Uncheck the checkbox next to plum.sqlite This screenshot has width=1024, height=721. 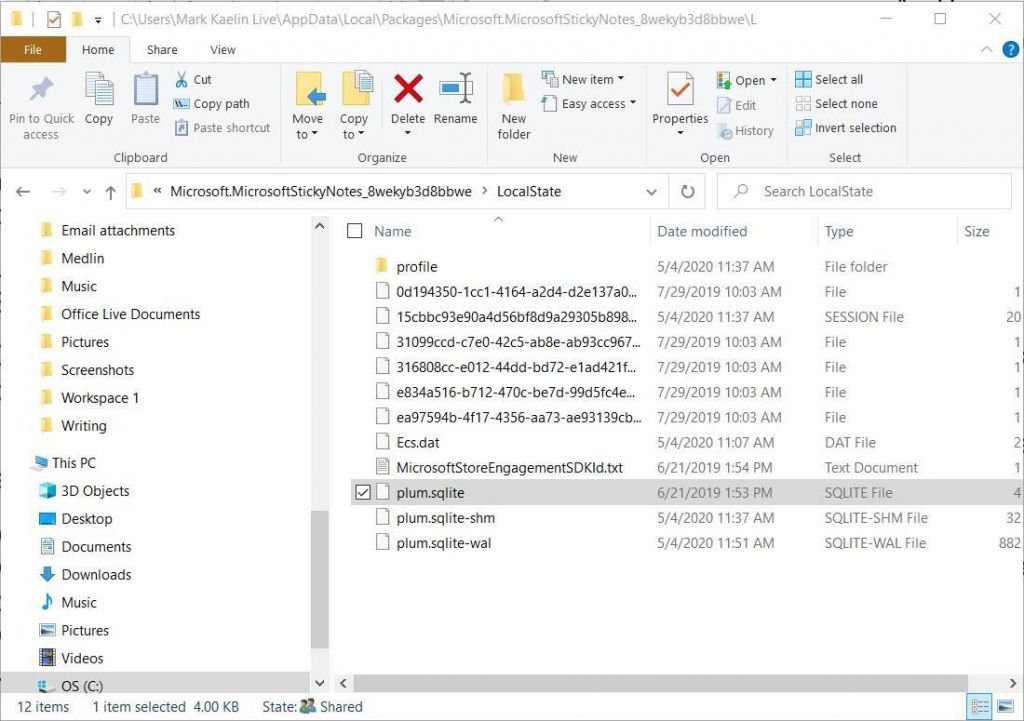(x=363, y=492)
